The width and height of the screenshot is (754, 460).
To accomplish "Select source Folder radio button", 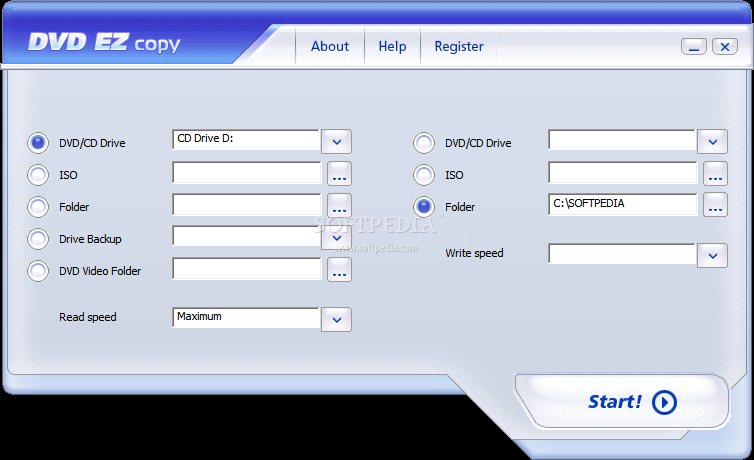I will 38,207.
